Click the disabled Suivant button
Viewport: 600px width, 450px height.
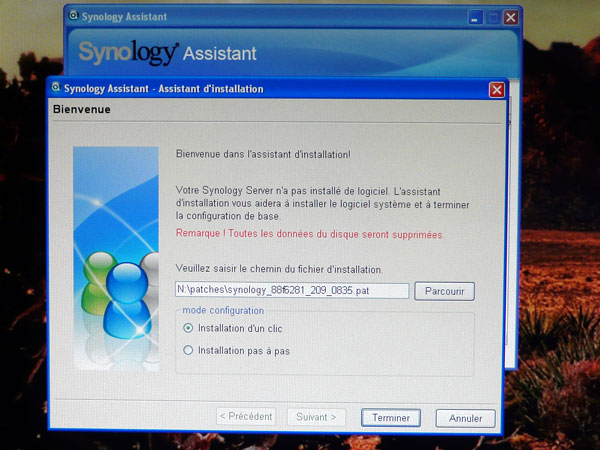(316, 417)
